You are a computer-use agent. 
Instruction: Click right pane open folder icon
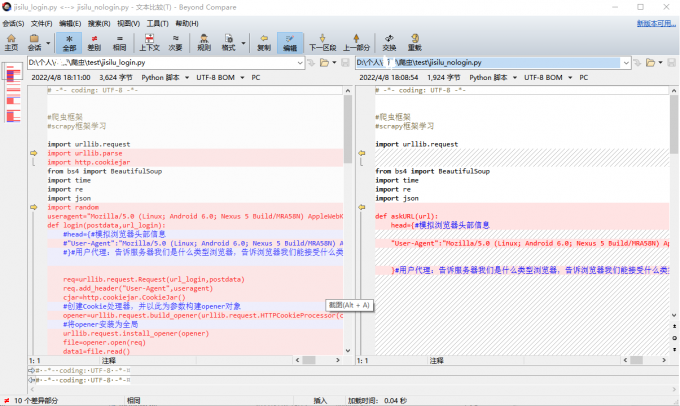651,63
